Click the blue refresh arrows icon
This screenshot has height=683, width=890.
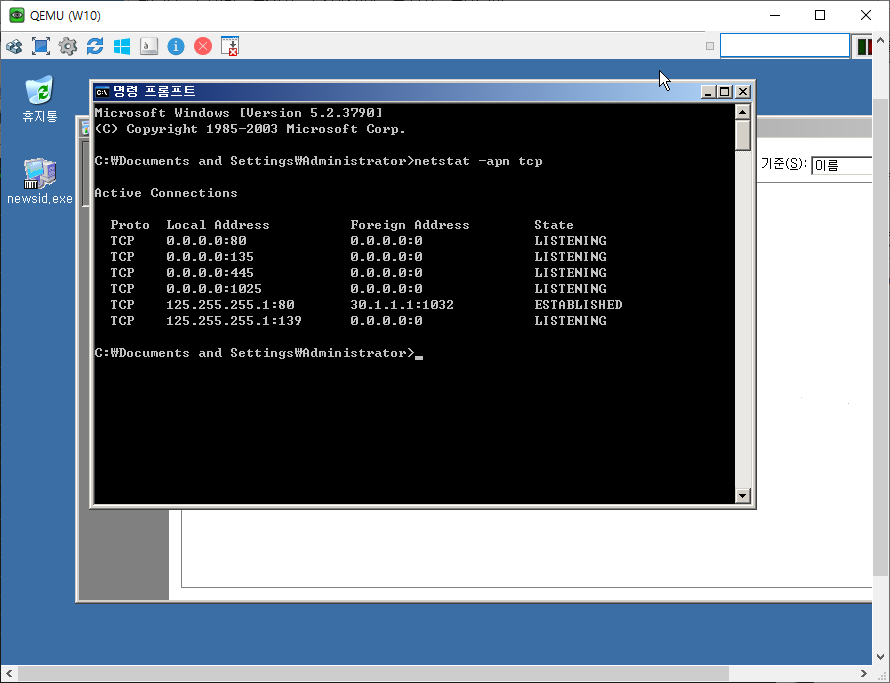[95, 46]
